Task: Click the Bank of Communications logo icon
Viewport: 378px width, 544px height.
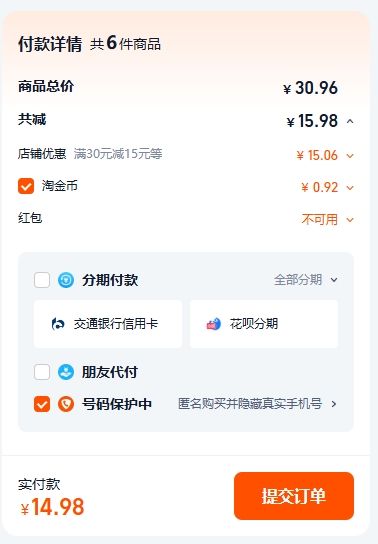Action: coord(58,324)
